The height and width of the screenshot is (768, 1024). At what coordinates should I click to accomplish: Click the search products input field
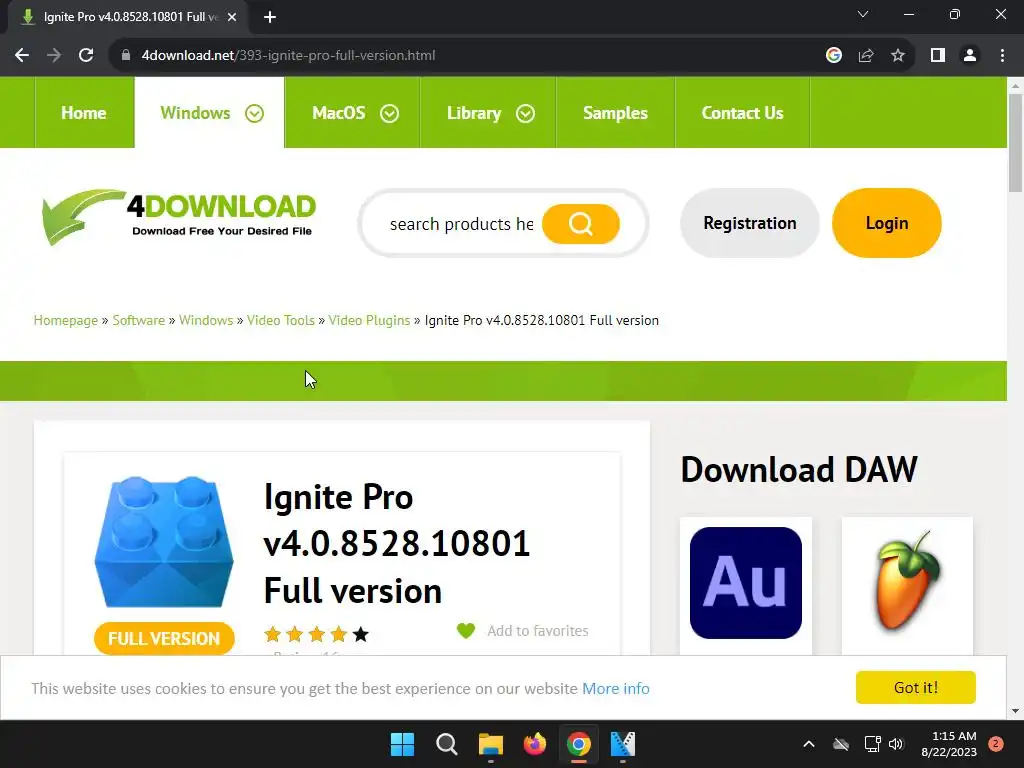[461, 224]
